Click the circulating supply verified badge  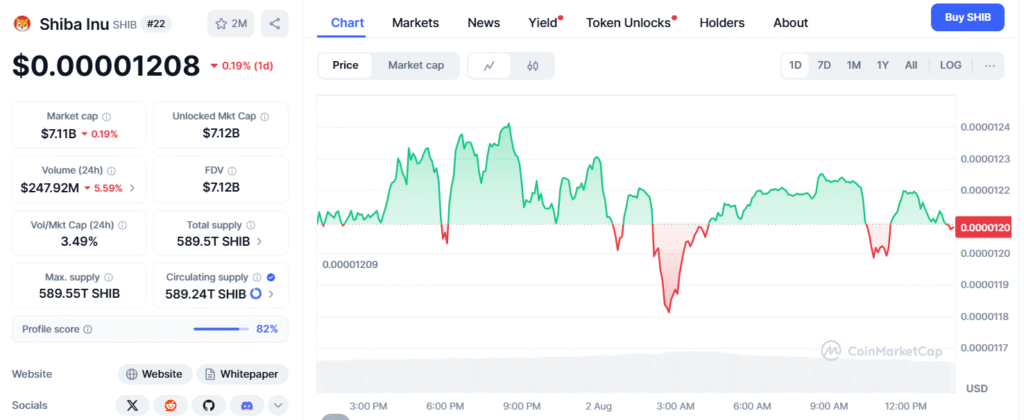270,277
